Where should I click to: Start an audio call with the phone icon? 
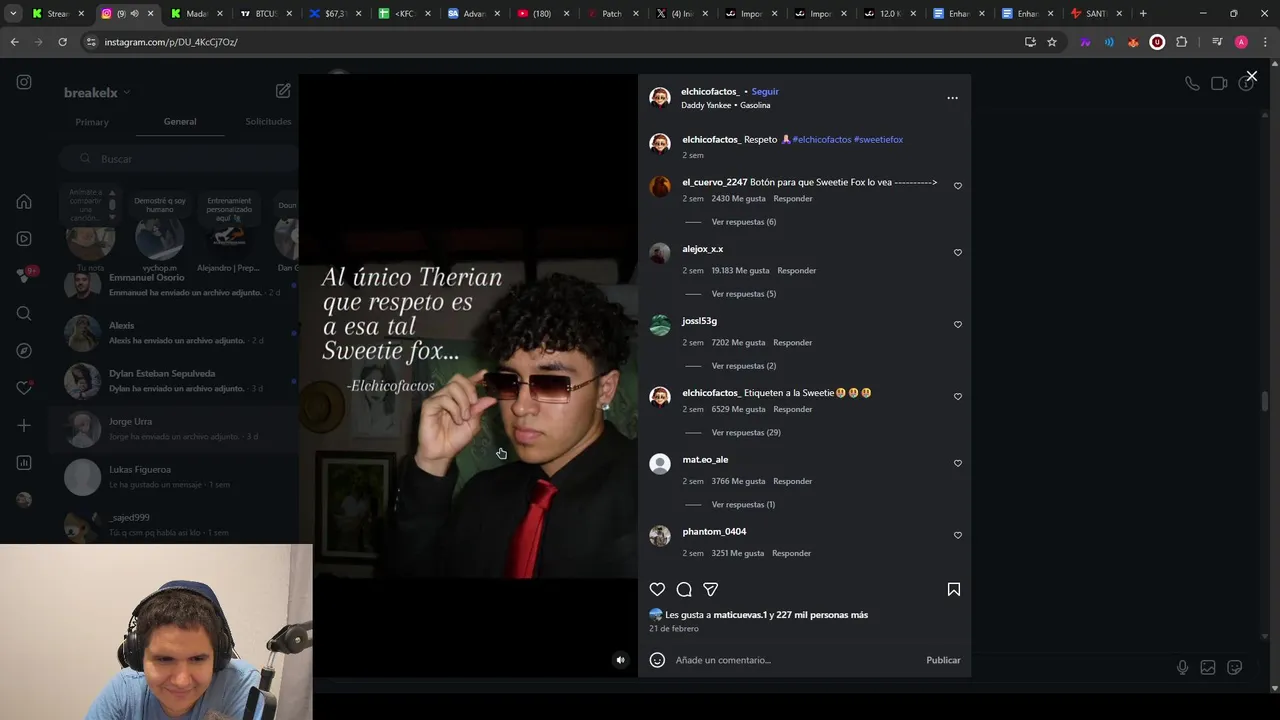click(x=1192, y=84)
